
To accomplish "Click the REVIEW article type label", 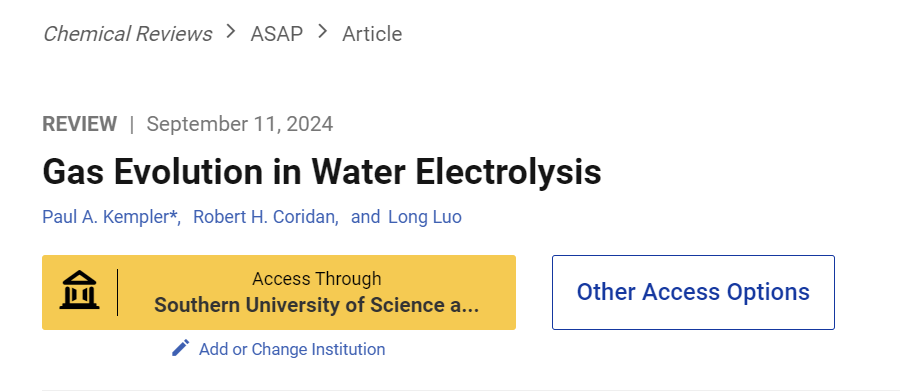I will tap(80, 124).
